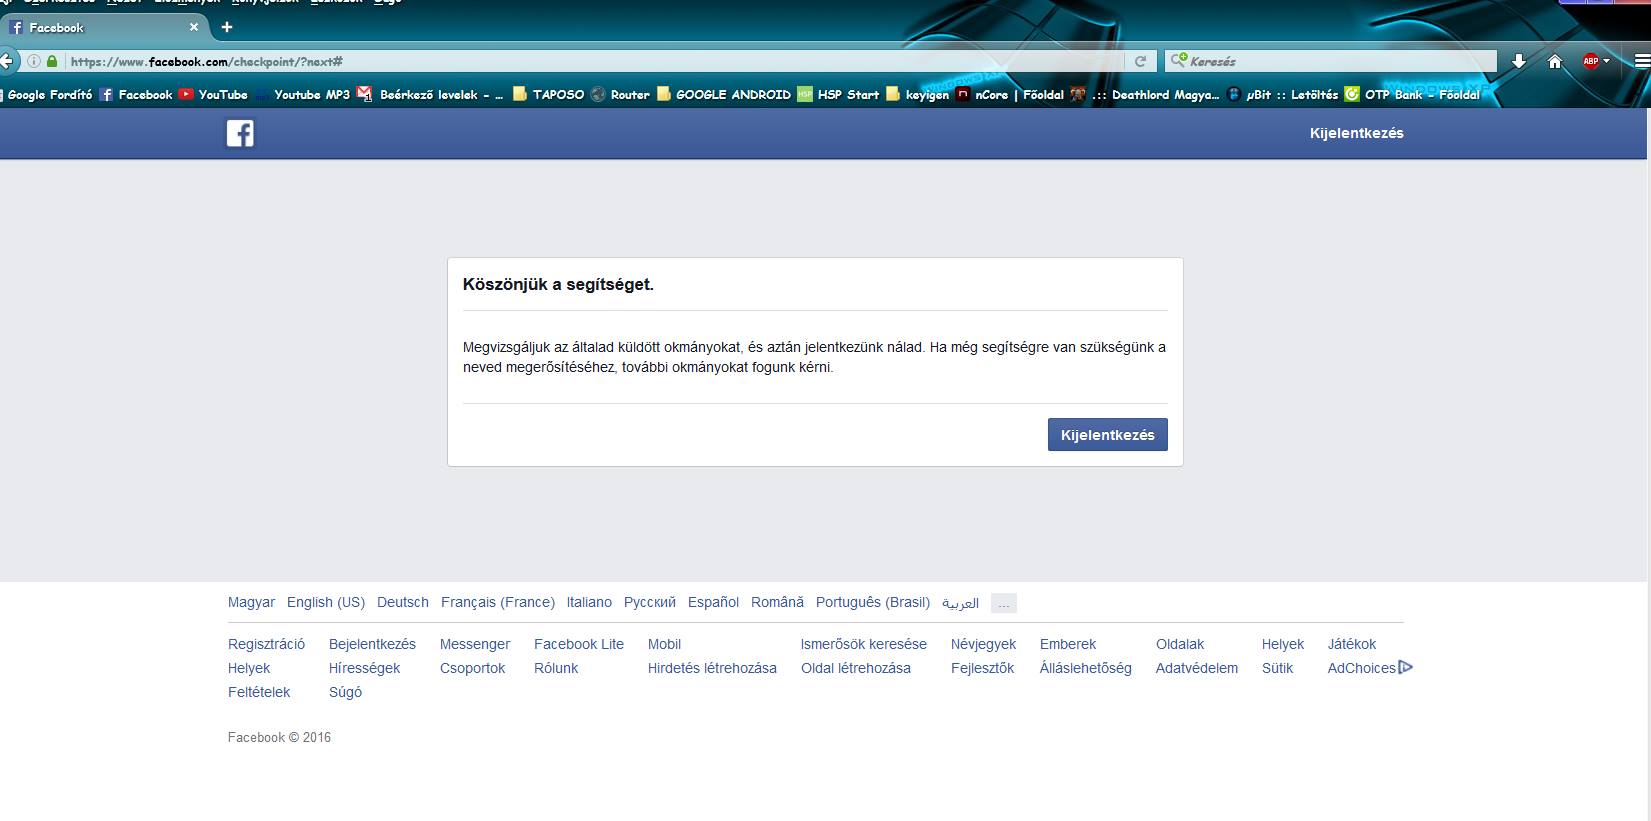Click the Facebook logo in the blue header
The width and height of the screenshot is (1651, 821).
pyautogui.click(x=240, y=133)
